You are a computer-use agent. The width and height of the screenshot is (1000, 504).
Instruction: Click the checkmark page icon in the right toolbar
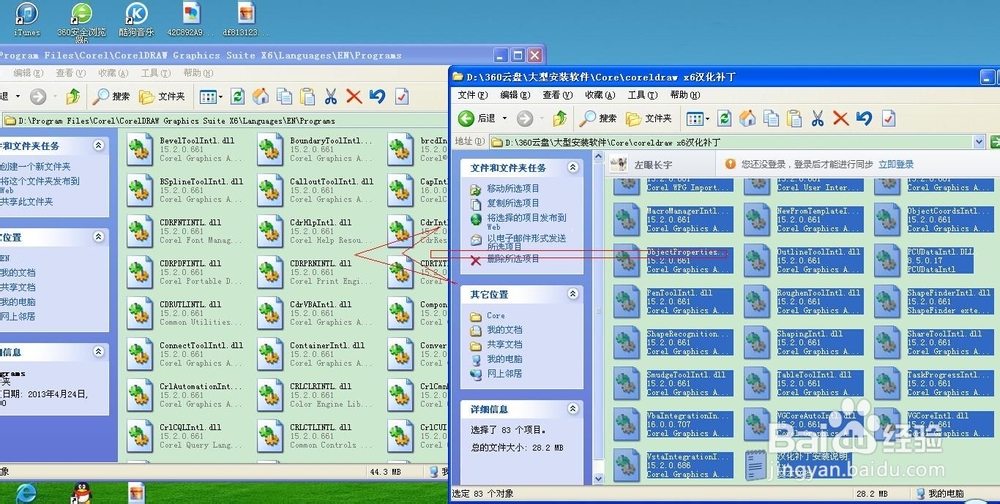(888, 118)
